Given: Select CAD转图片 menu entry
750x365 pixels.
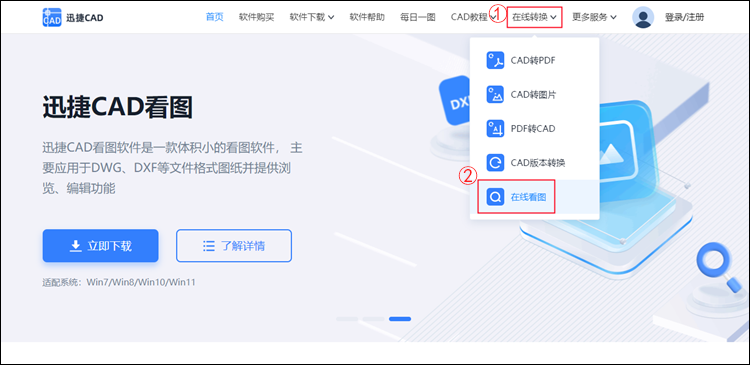Looking at the screenshot, I should tap(534, 95).
